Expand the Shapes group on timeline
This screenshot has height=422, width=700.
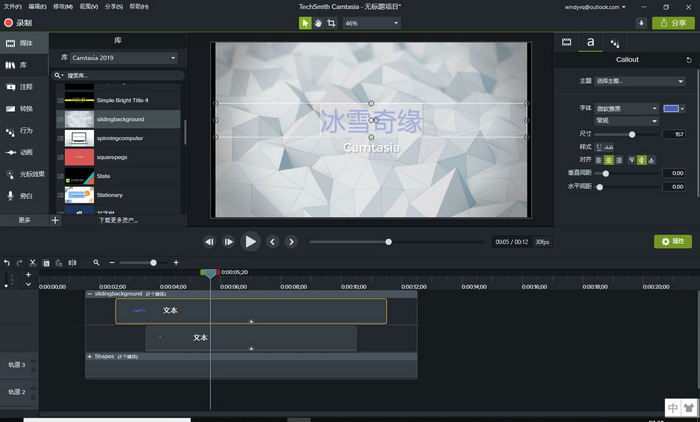pyautogui.click(x=90, y=357)
